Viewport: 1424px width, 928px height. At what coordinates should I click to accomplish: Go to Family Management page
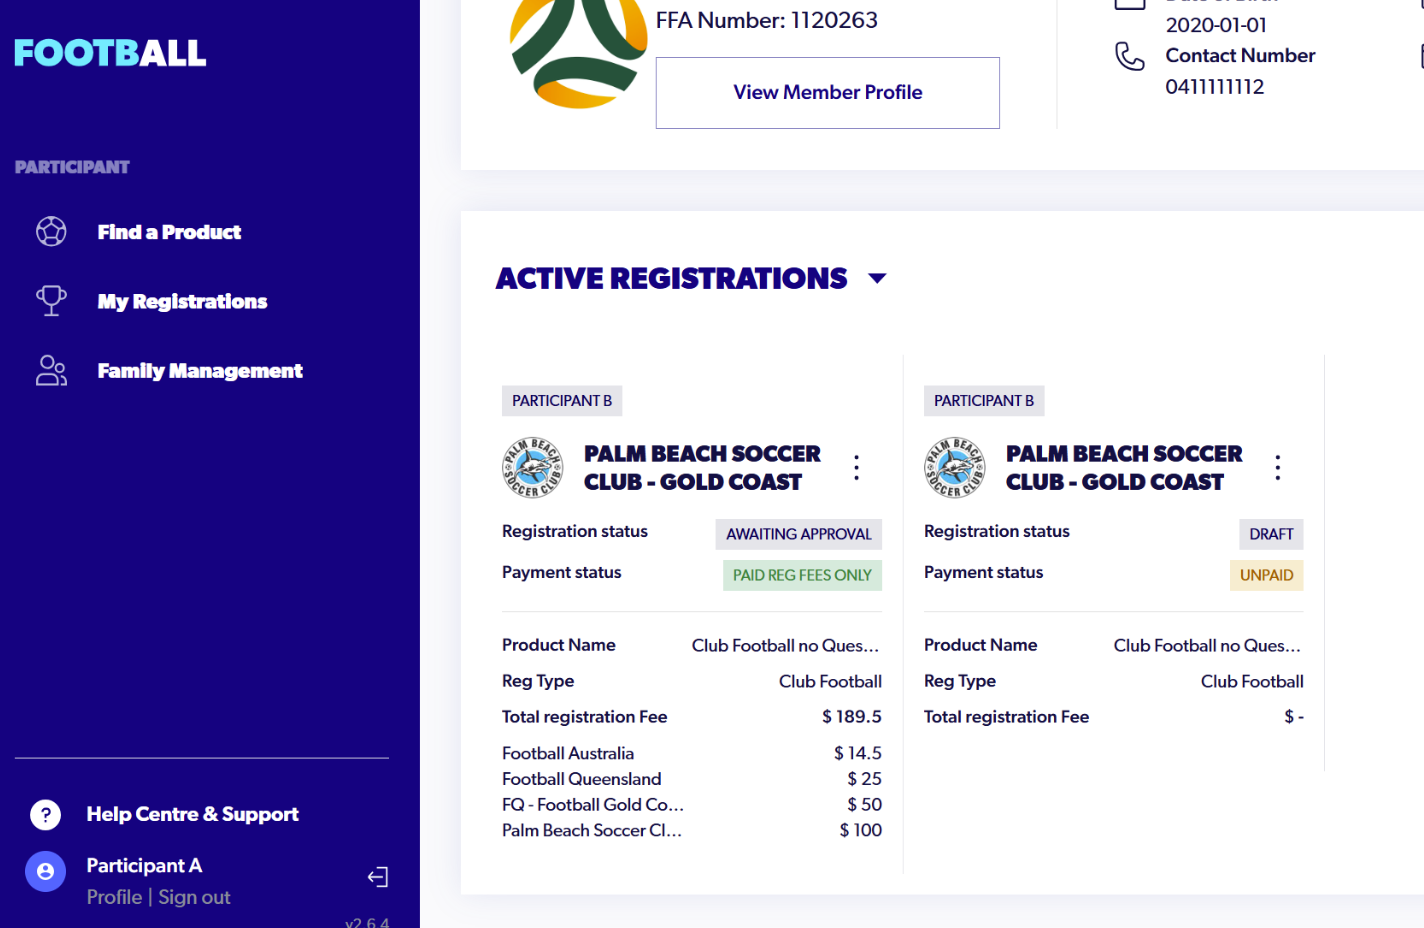click(200, 371)
